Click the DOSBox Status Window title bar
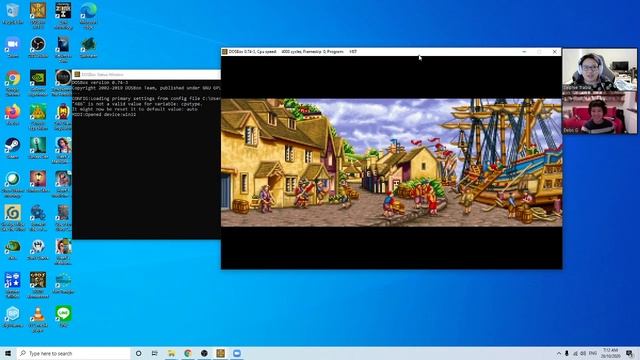The width and height of the screenshot is (640, 360). (x=146, y=74)
